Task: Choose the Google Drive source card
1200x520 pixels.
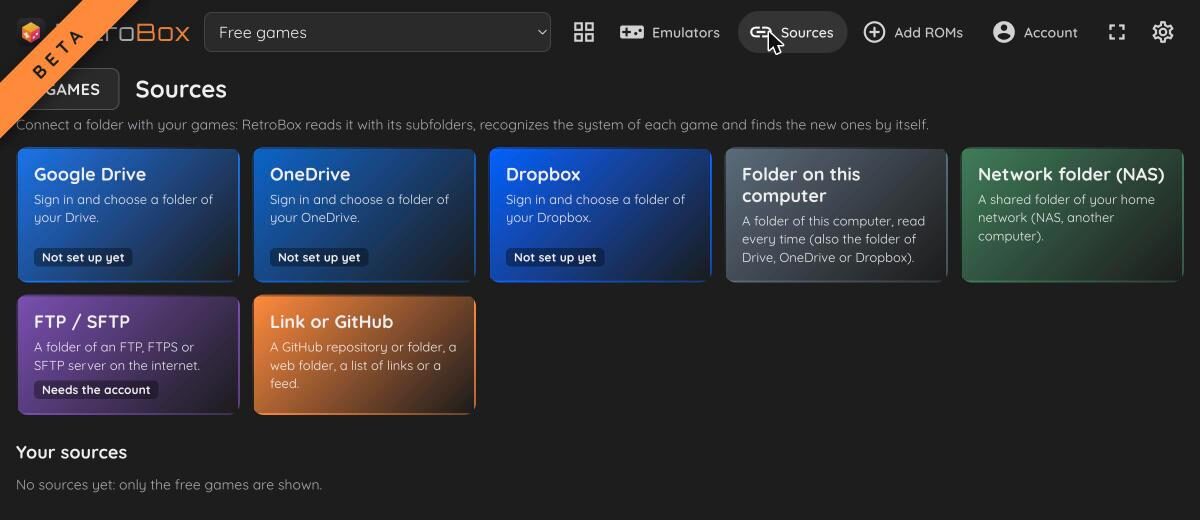Action: click(128, 215)
